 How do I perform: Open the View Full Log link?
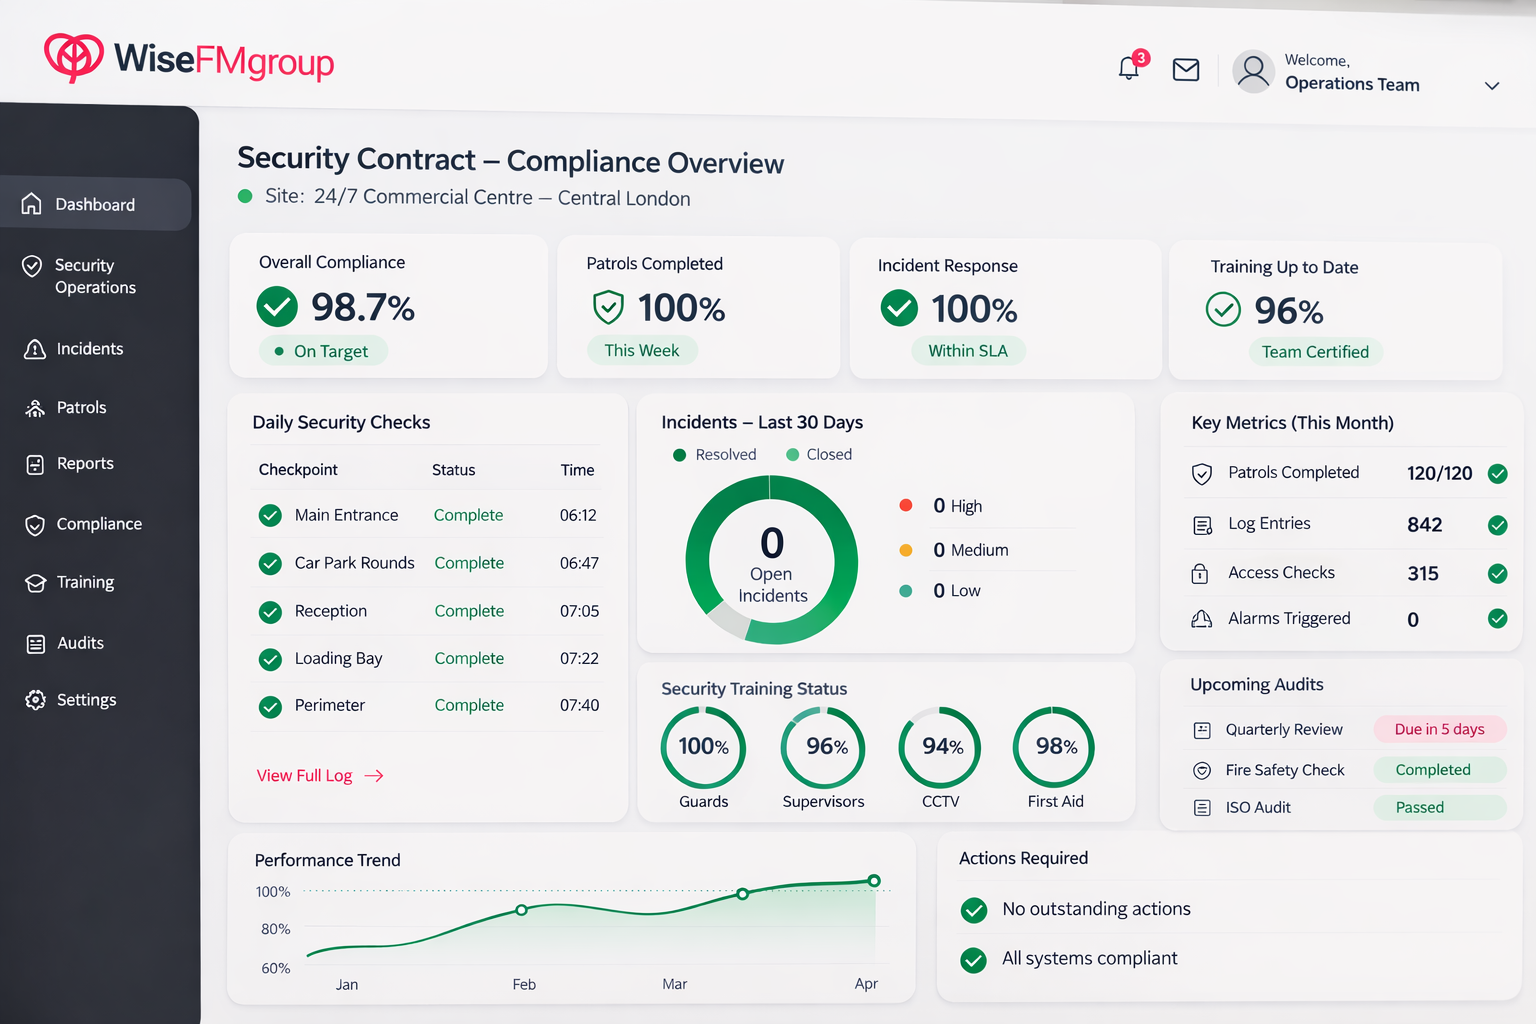point(320,776)
